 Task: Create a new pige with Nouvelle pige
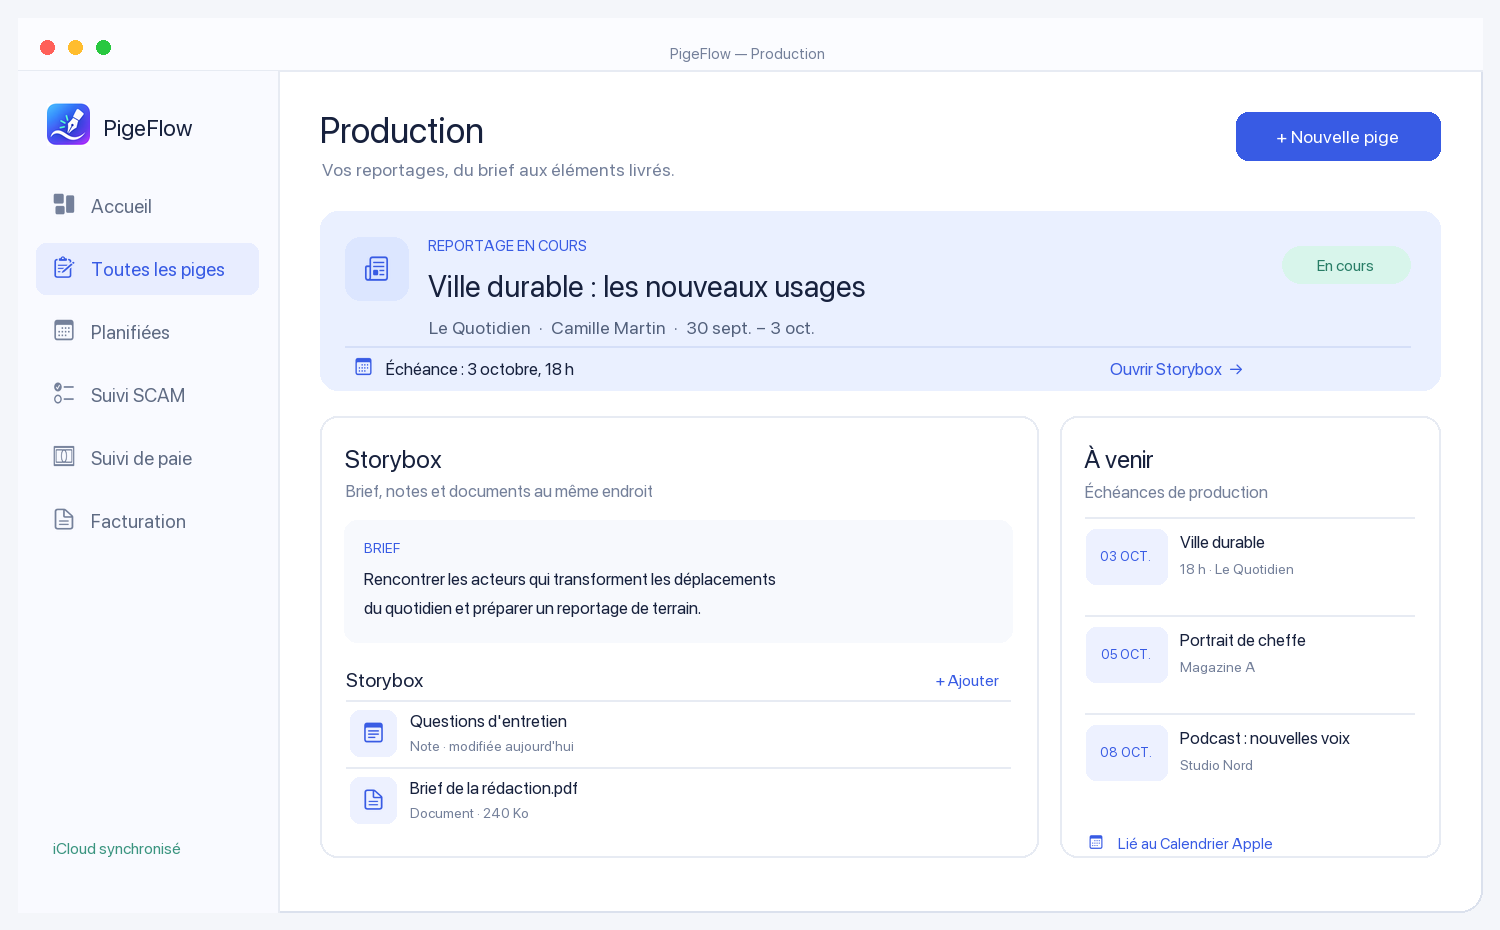1338,137
